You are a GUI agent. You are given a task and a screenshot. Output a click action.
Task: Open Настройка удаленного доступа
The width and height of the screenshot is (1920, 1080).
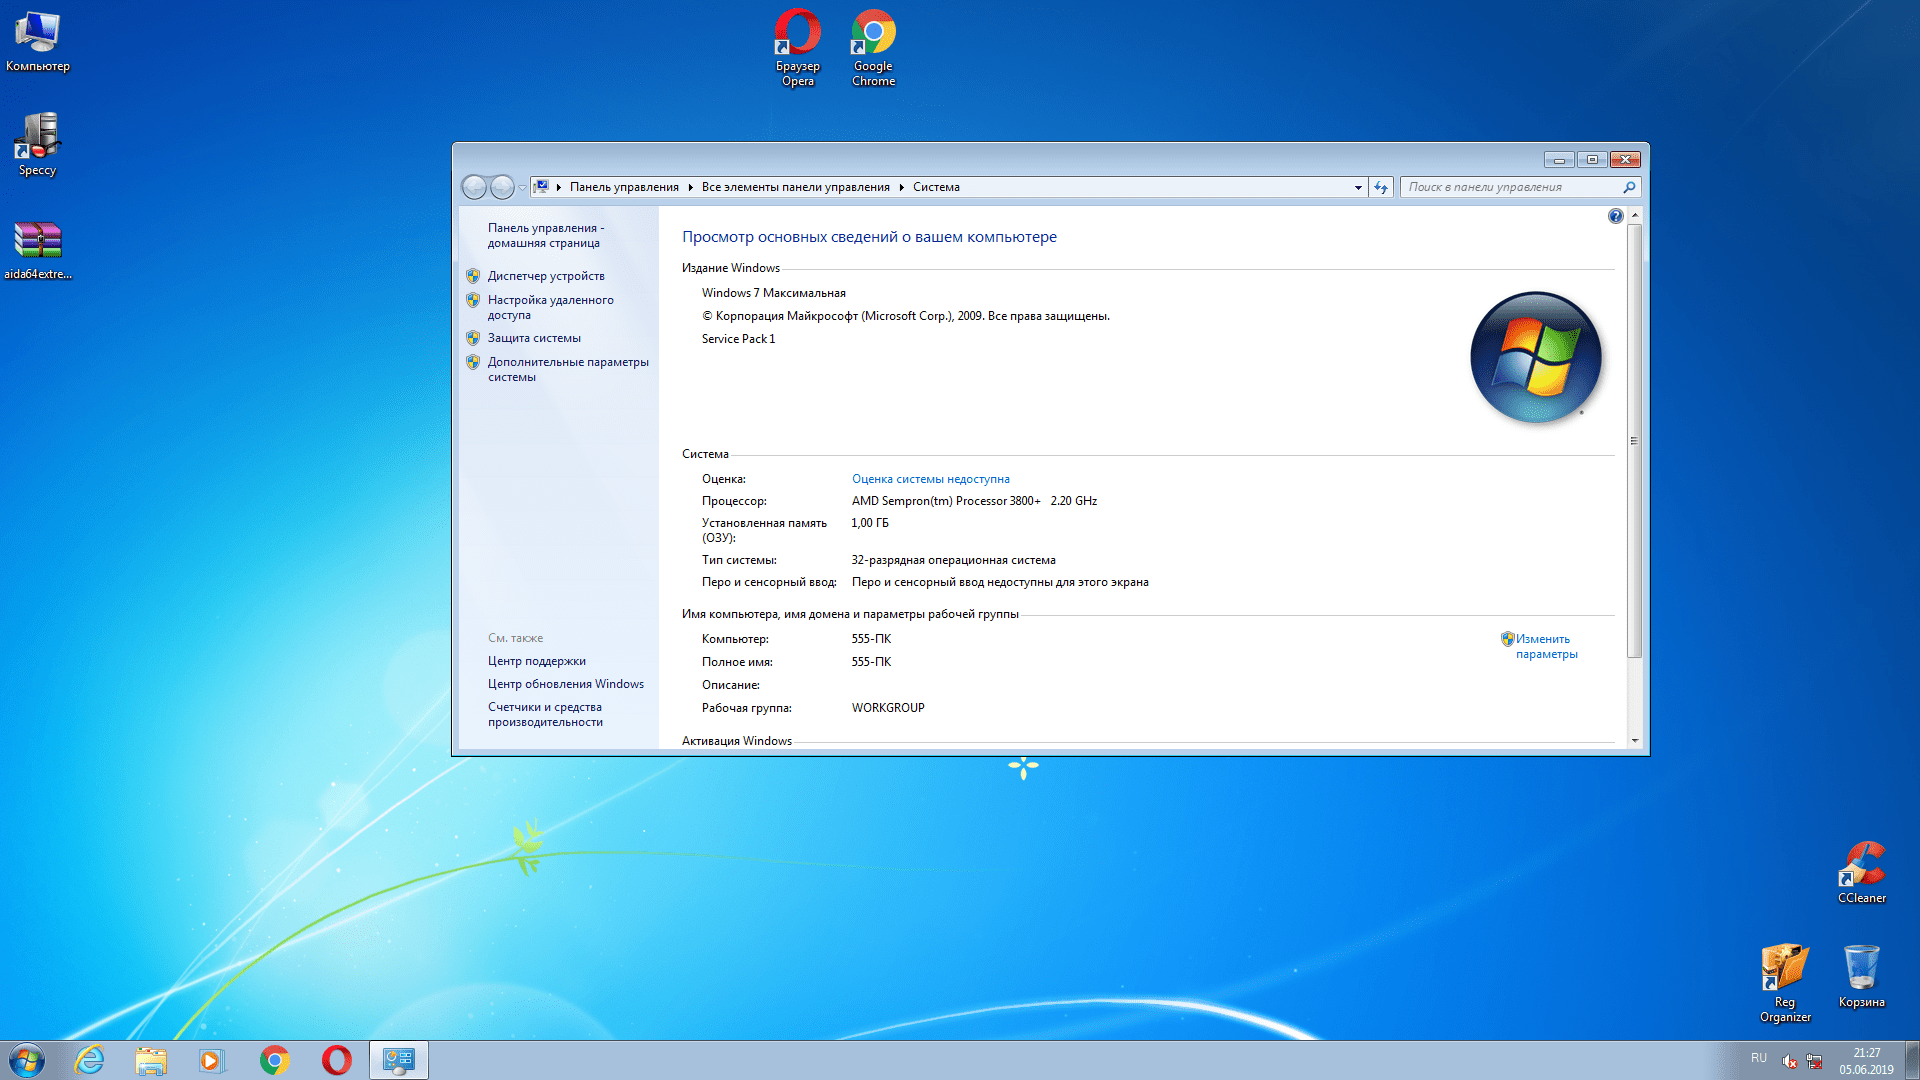pos(550,307)
